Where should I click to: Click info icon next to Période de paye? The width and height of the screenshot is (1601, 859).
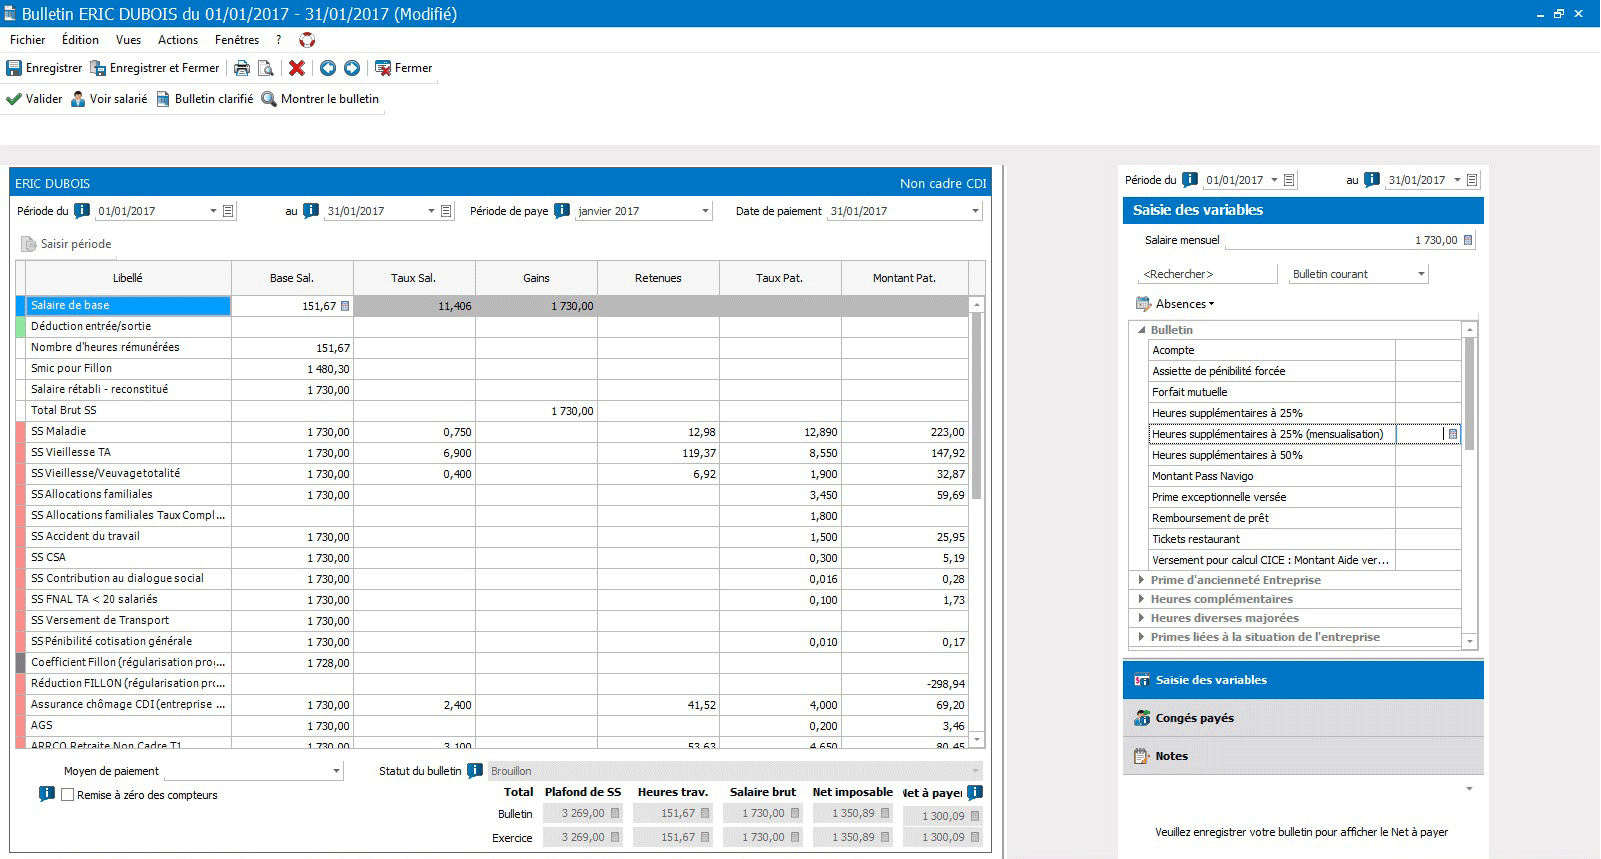click(562, 211)
